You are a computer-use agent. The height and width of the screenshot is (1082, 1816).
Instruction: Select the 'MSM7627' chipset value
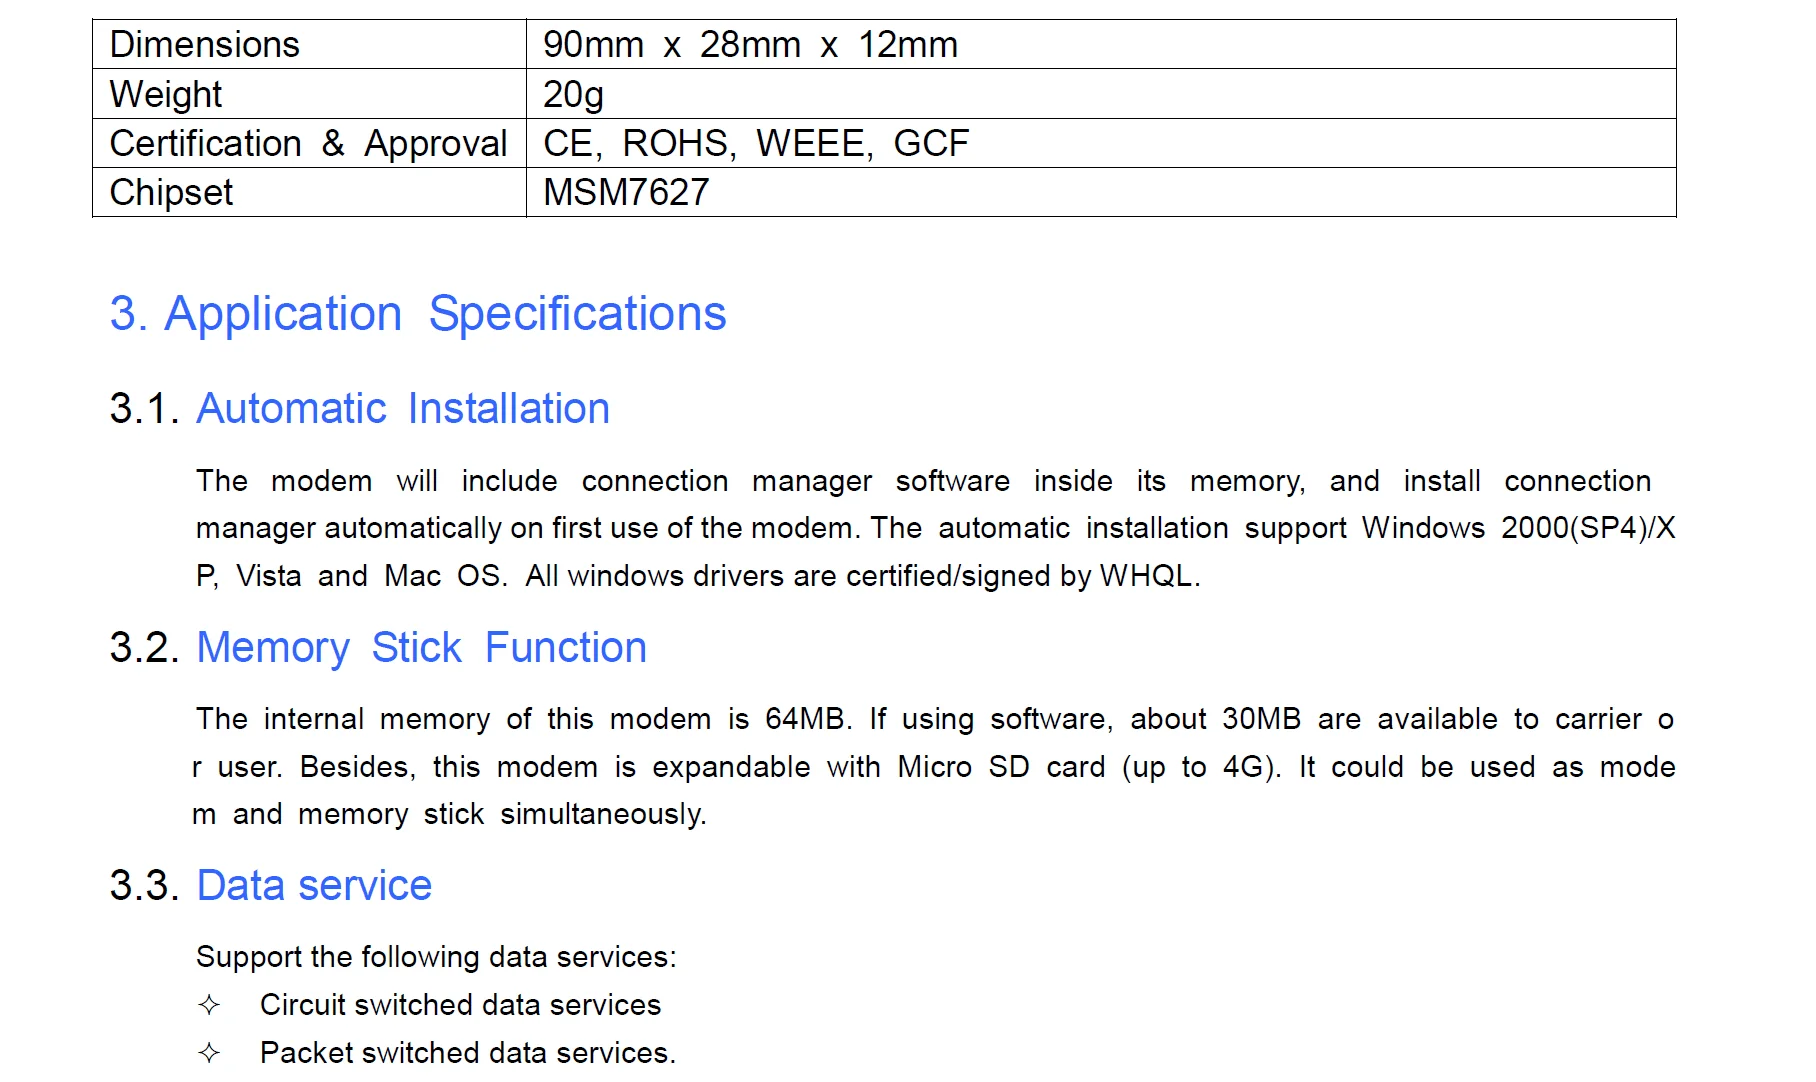[x=626, y=192]
